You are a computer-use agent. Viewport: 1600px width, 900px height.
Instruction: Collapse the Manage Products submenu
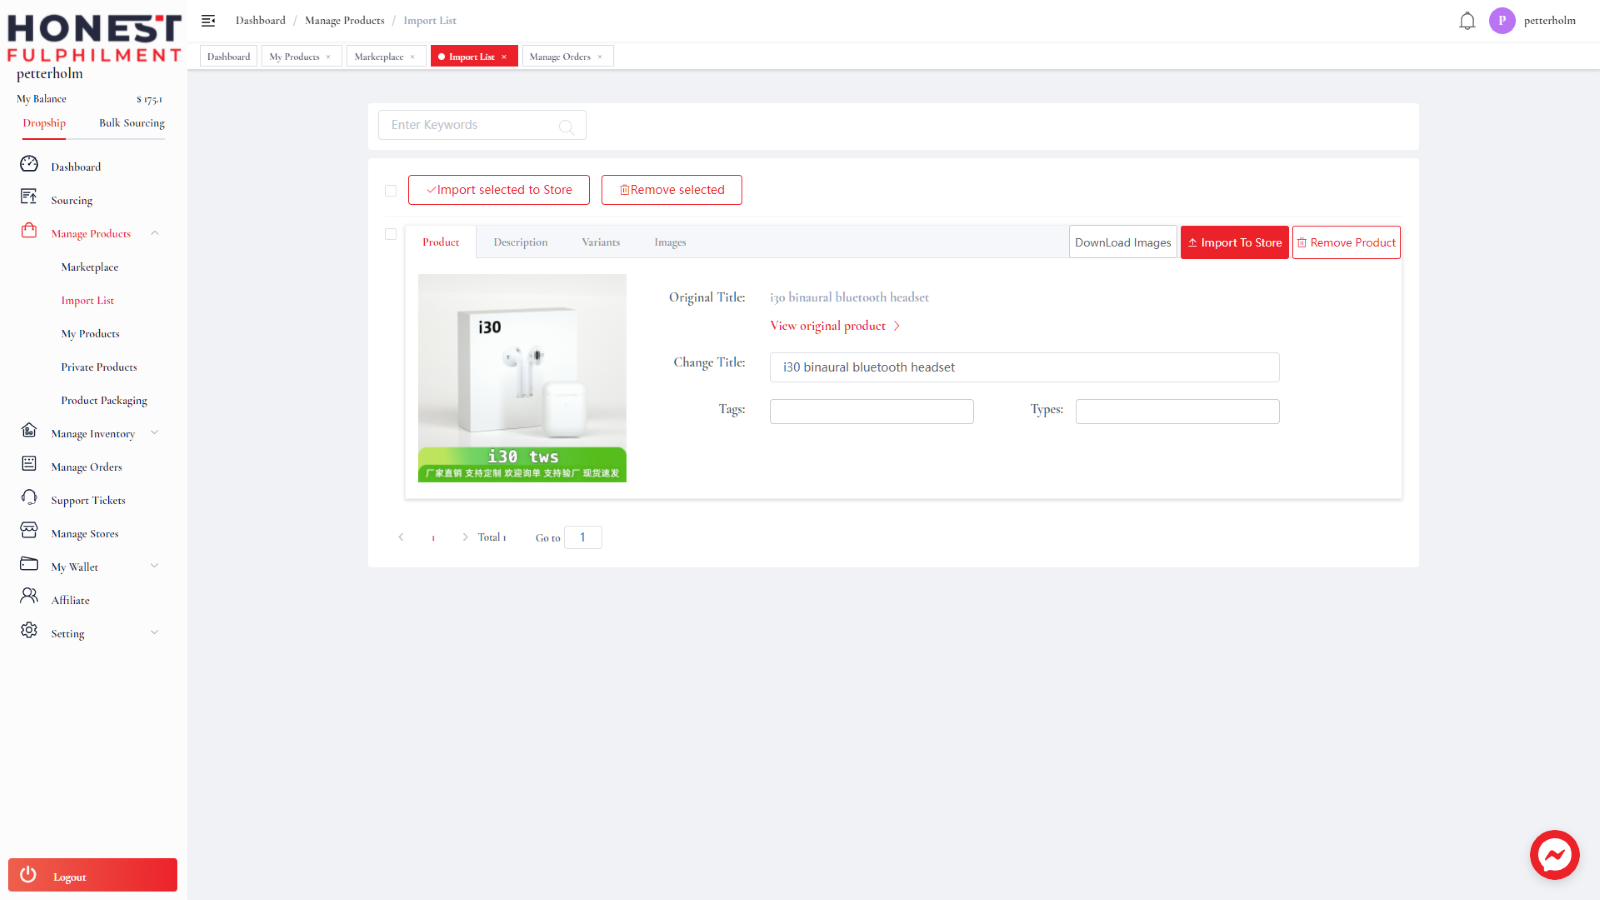[155, 233]
